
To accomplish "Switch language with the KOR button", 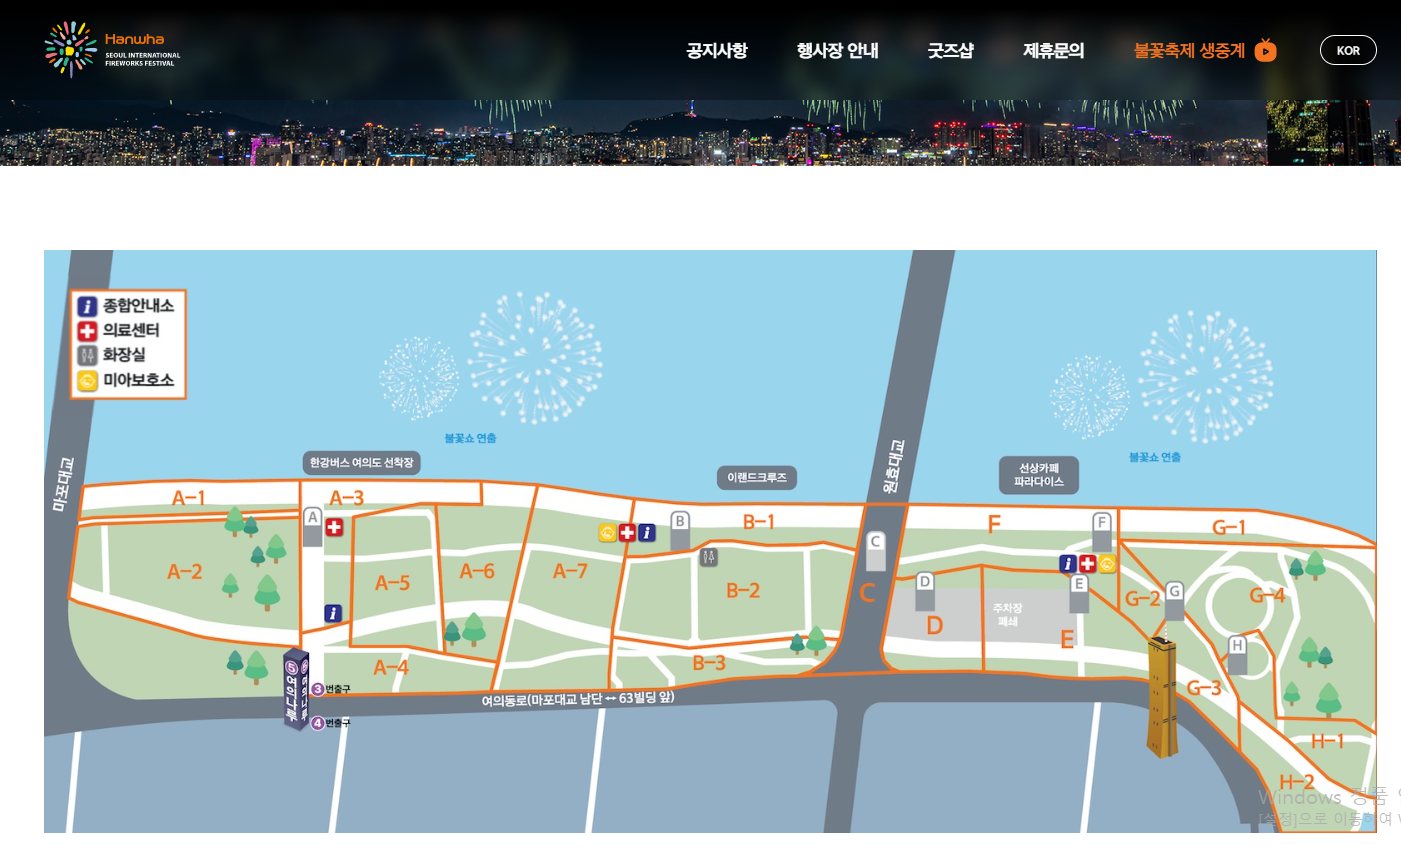I will 1348,50.
